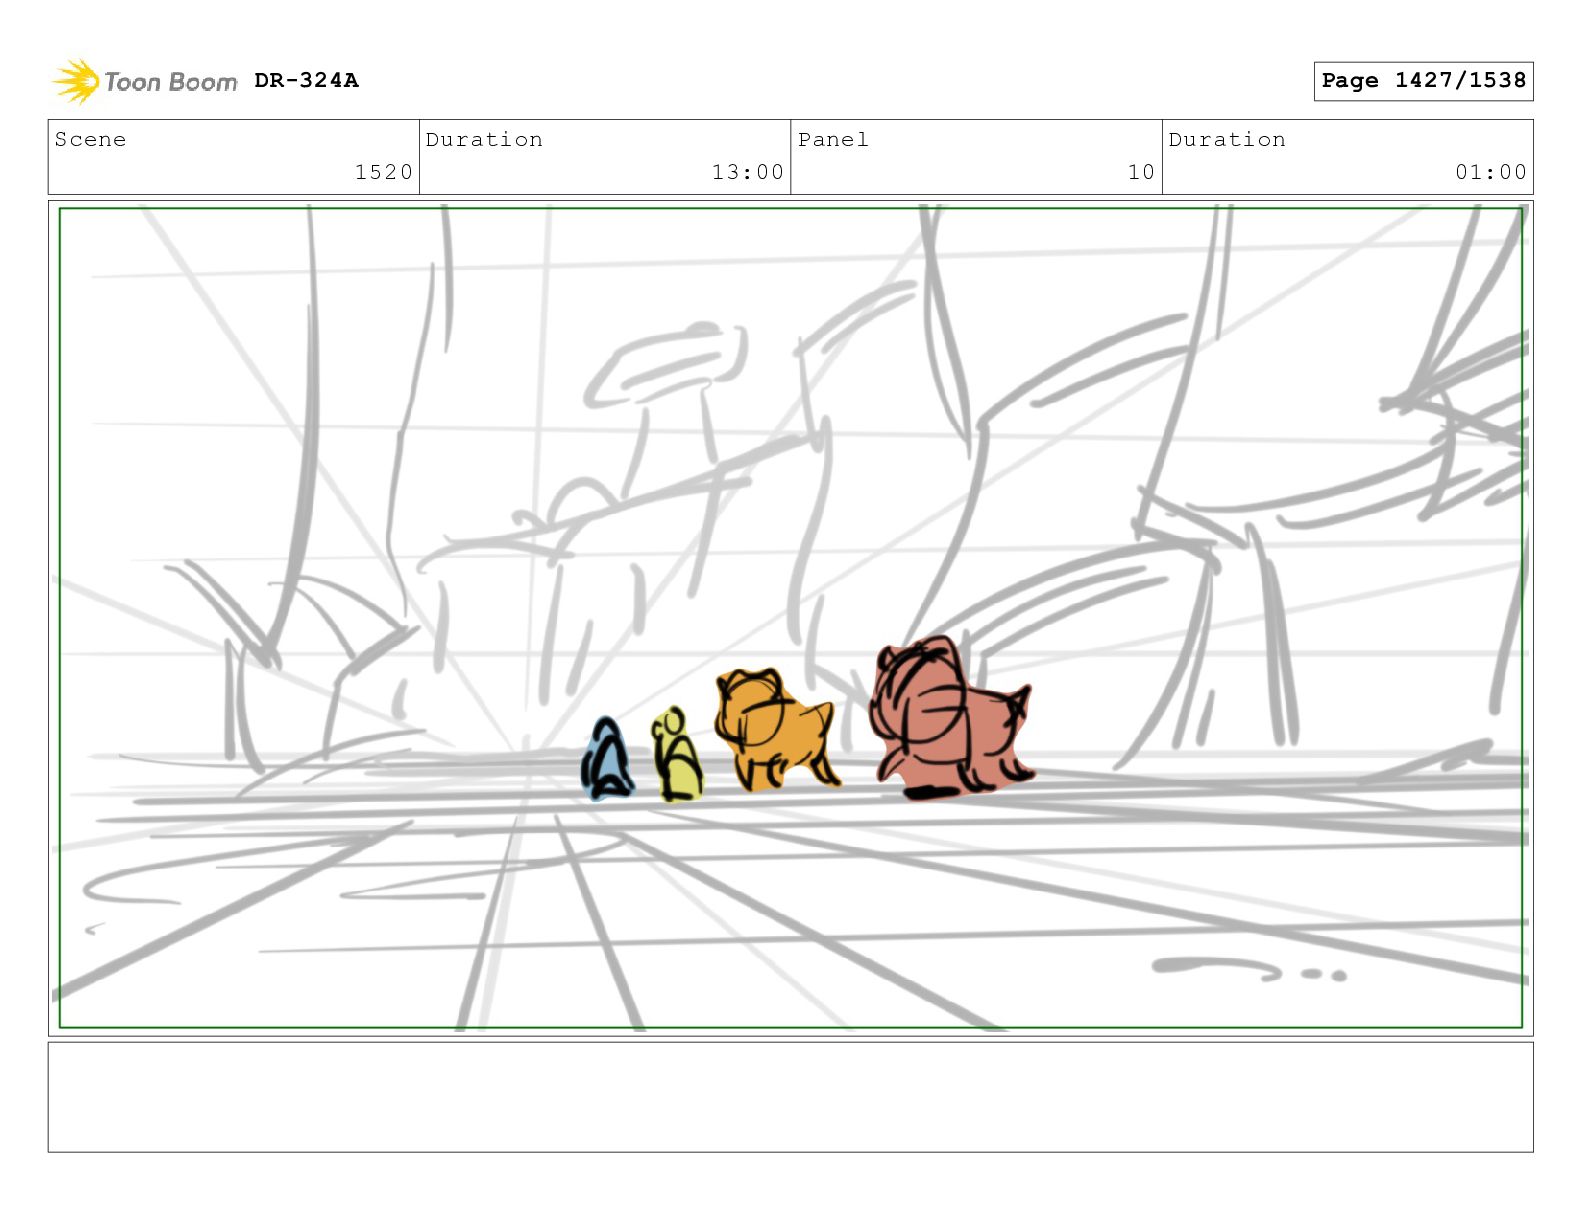Select the 'DR-324A' project title text
The width and height of the screenshot is (1584, 1224).
click(306, 80)
